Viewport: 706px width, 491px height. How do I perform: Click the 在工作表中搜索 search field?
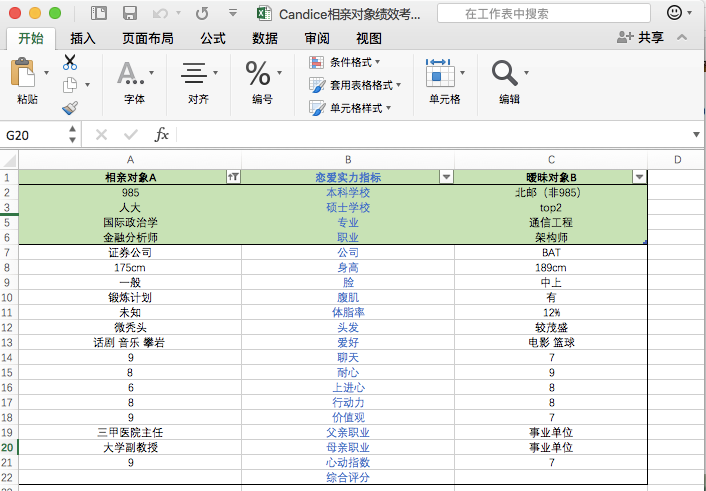(x=544, y=14)
